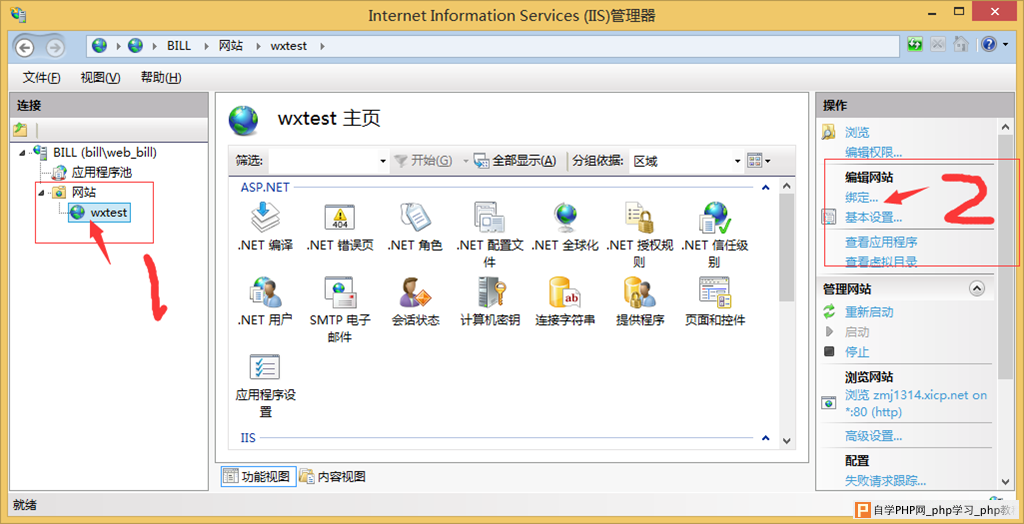Select the wxtest site in tree

(100, 212)
